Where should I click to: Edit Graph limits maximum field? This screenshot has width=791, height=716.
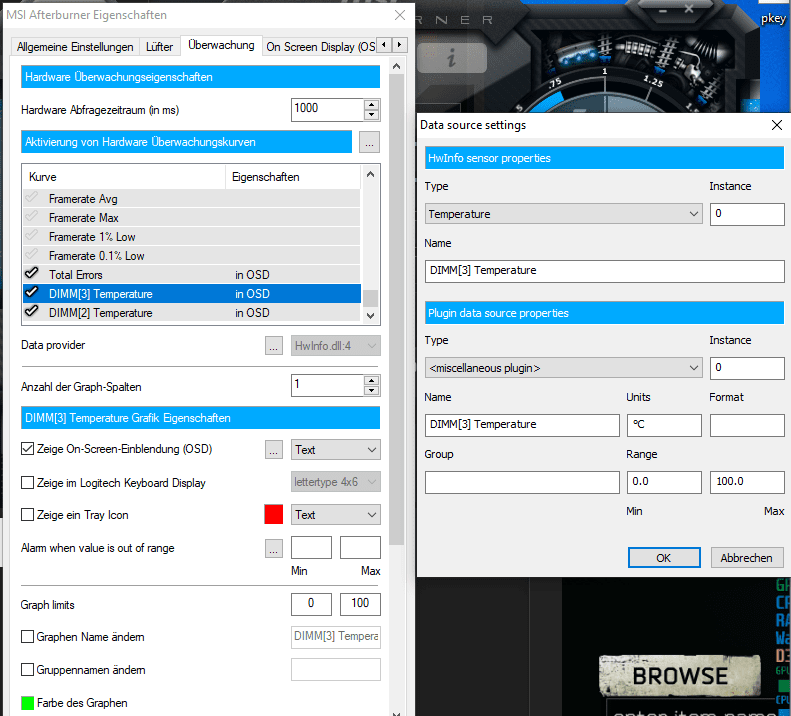(360, 604)
